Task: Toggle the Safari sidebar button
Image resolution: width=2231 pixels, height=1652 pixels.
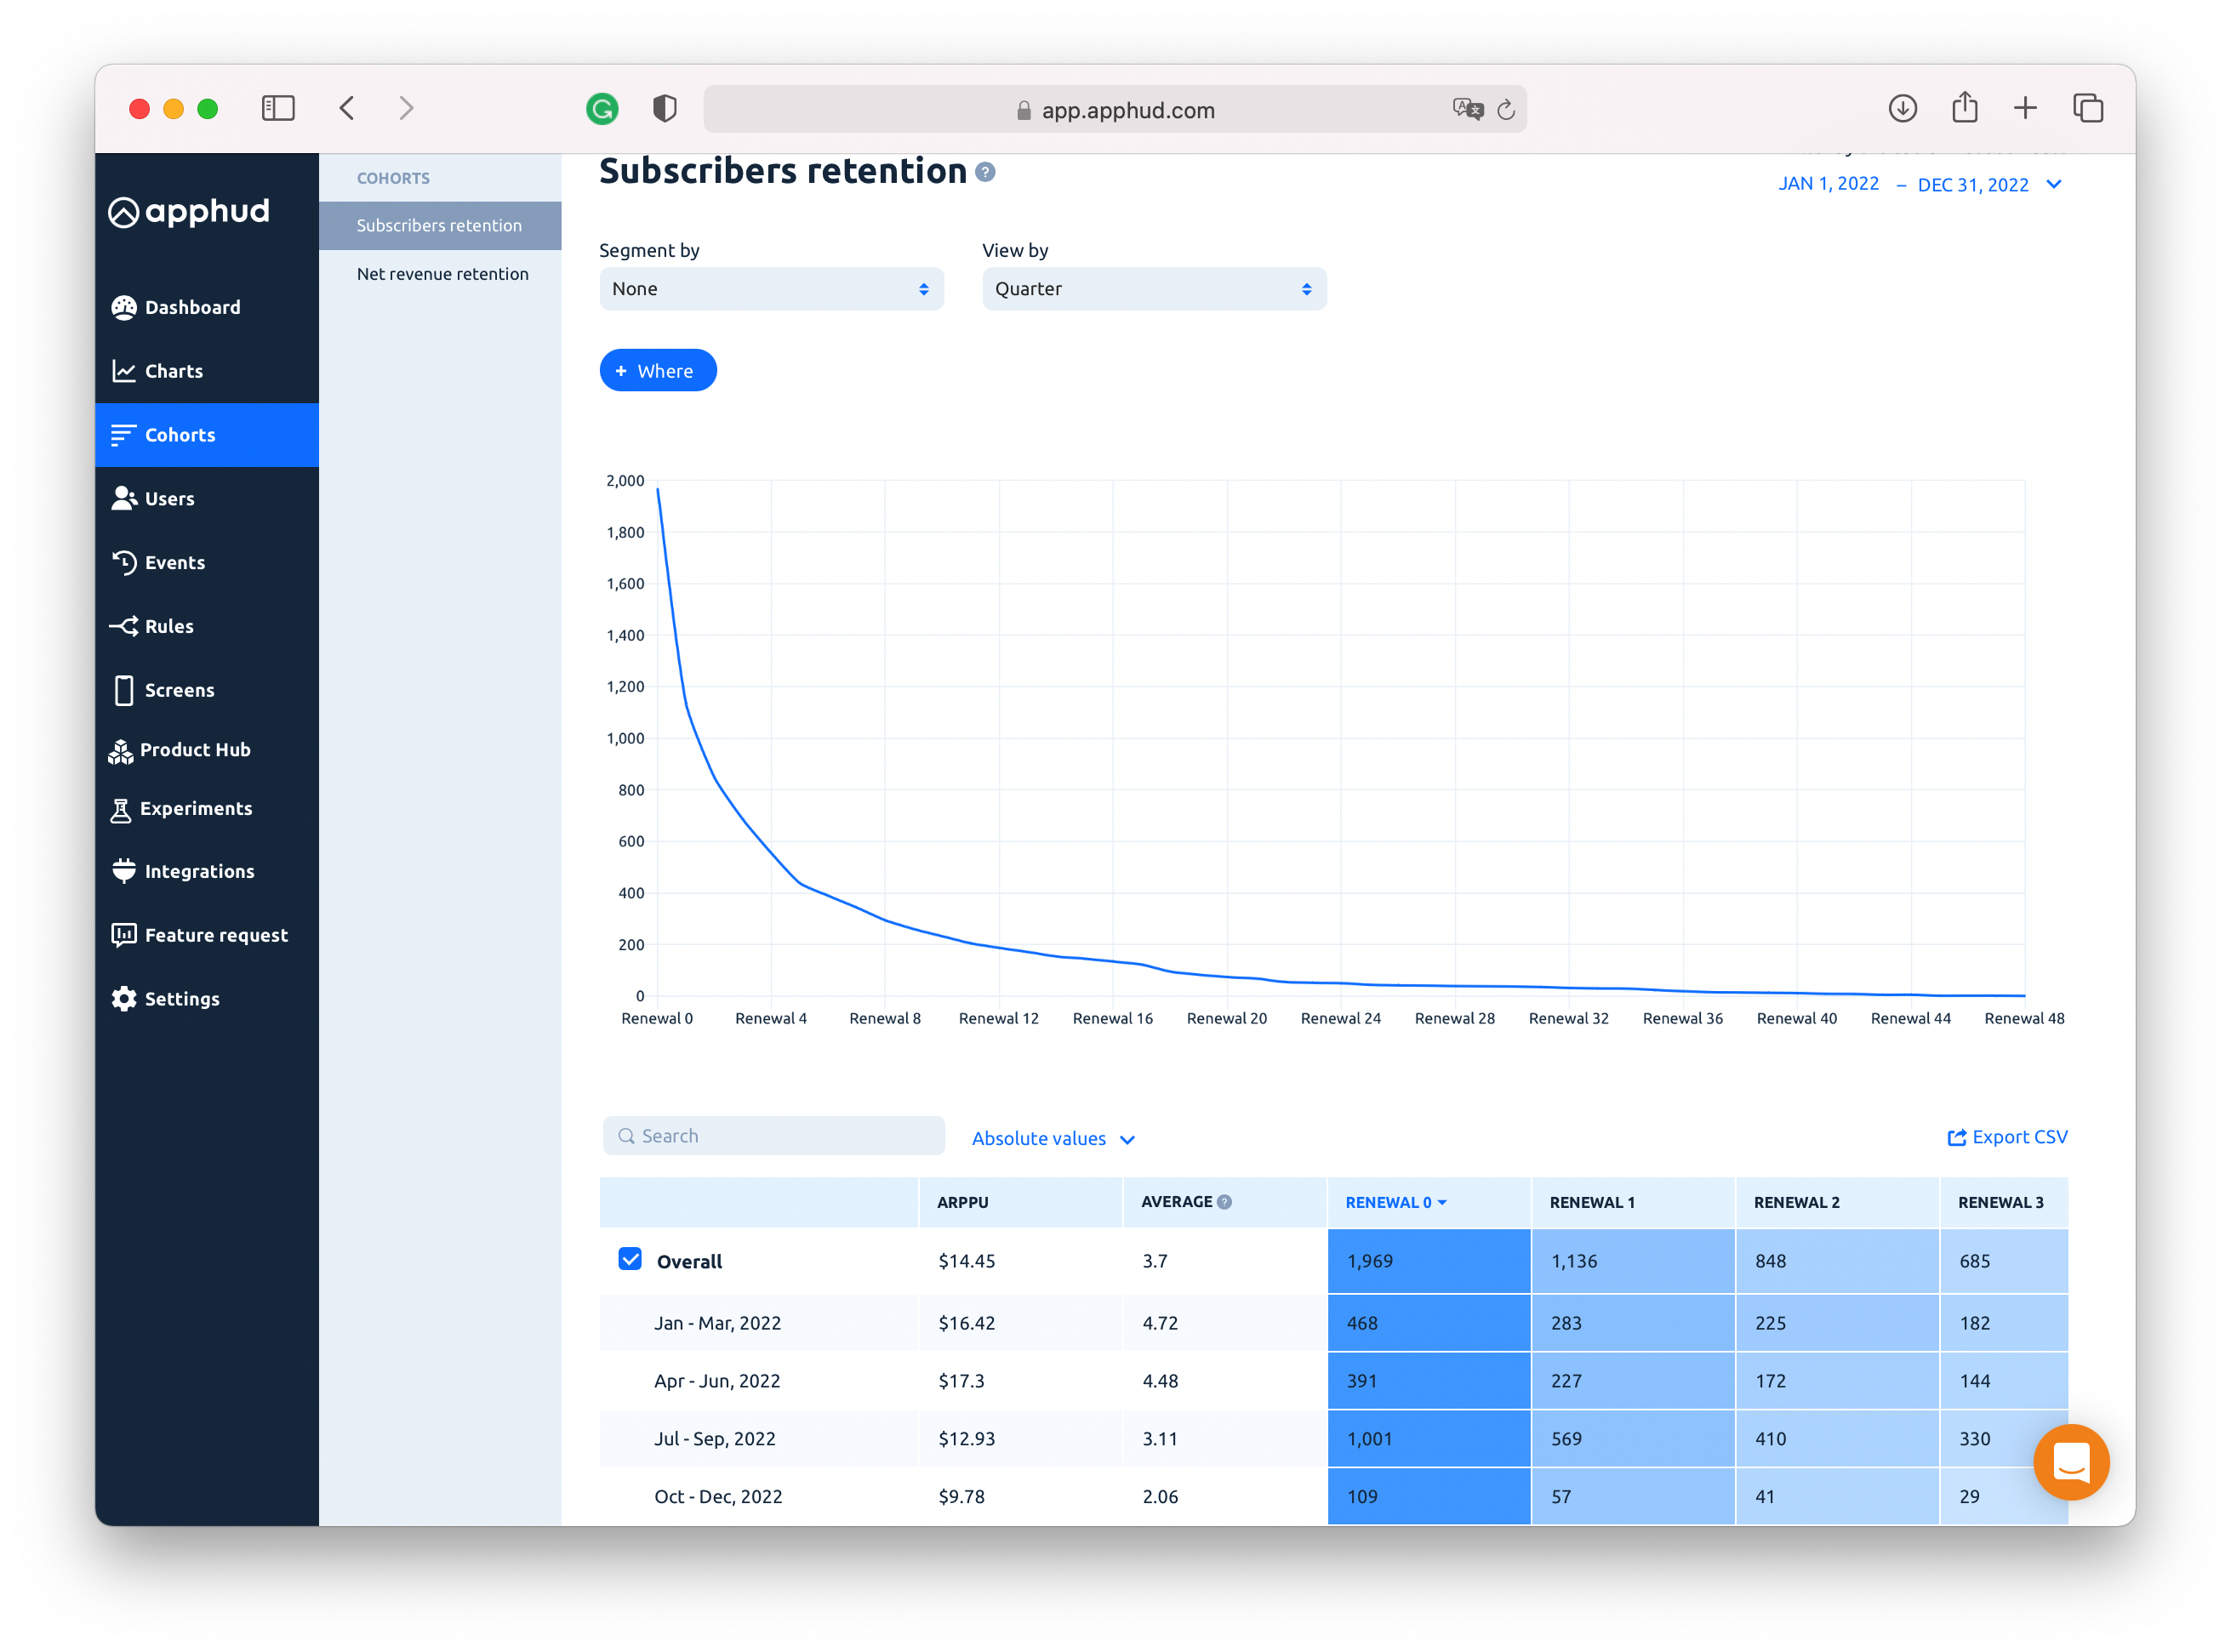Action: [278, 108]
